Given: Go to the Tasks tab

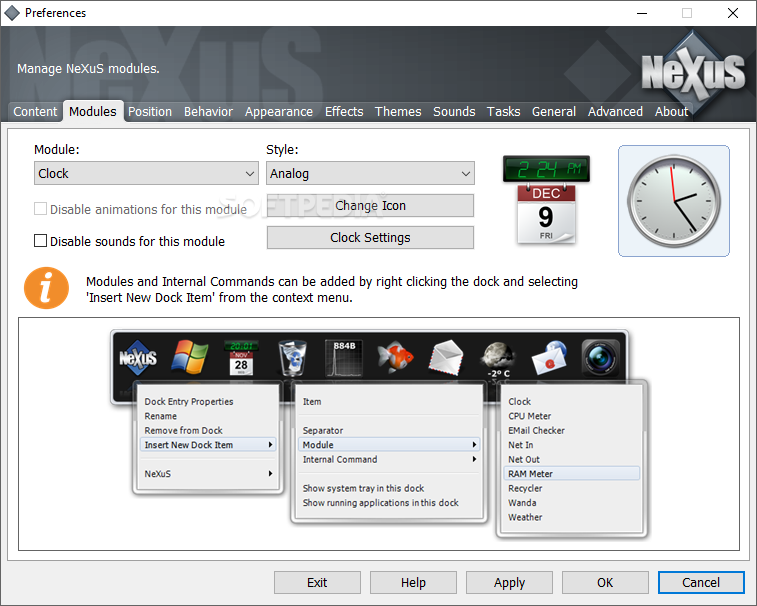Looking at the screenshot, I should [503, 112].
